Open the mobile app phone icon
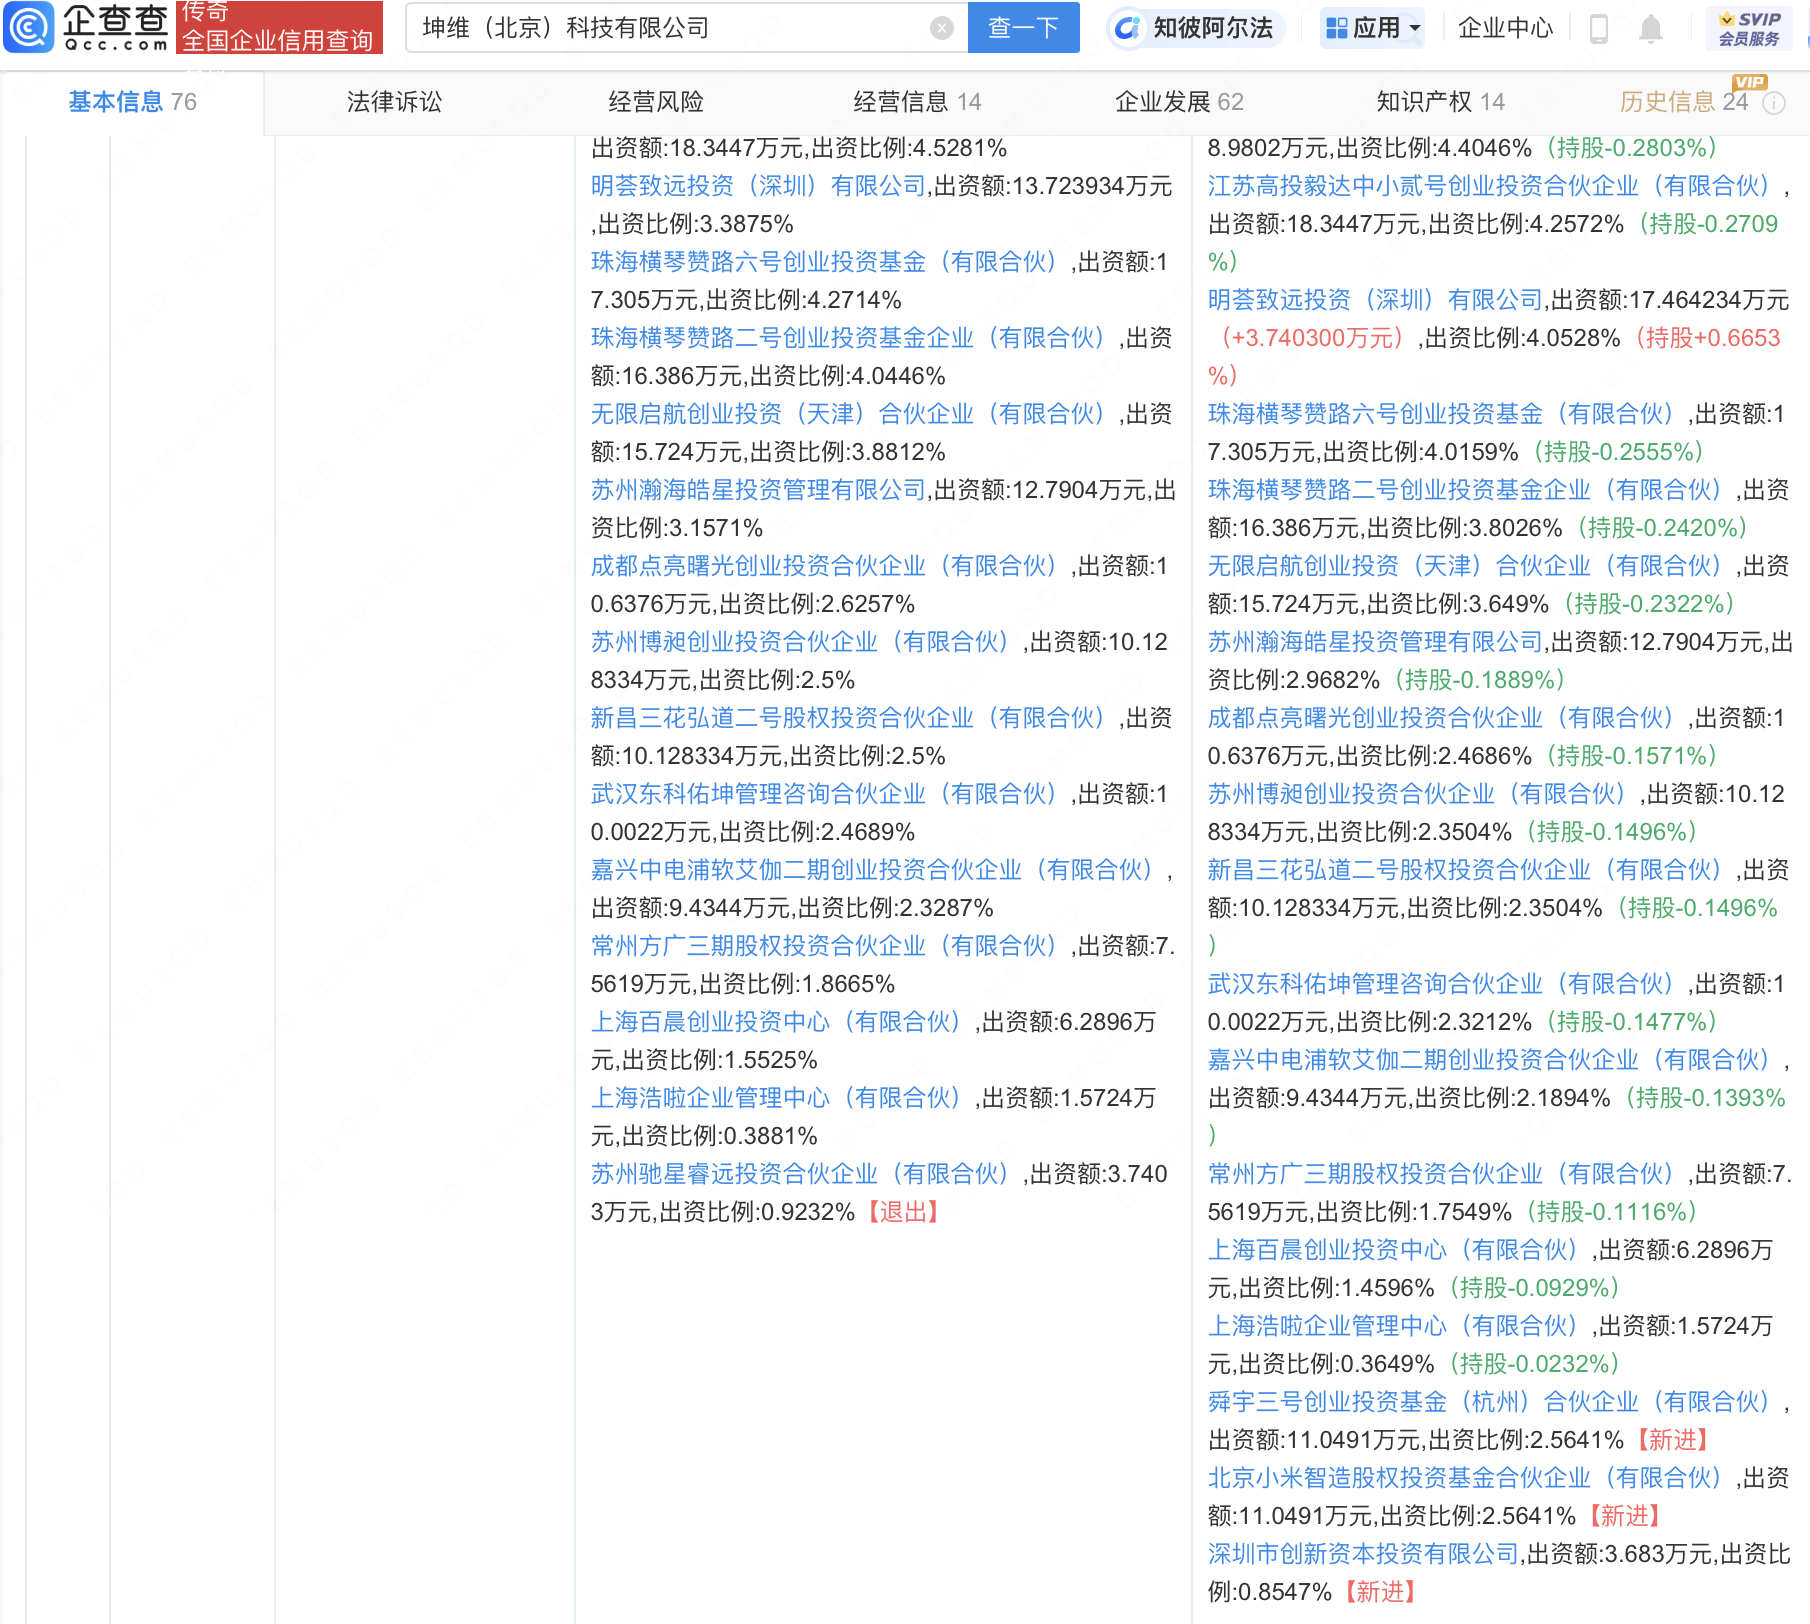 (x=1598, y=29)
